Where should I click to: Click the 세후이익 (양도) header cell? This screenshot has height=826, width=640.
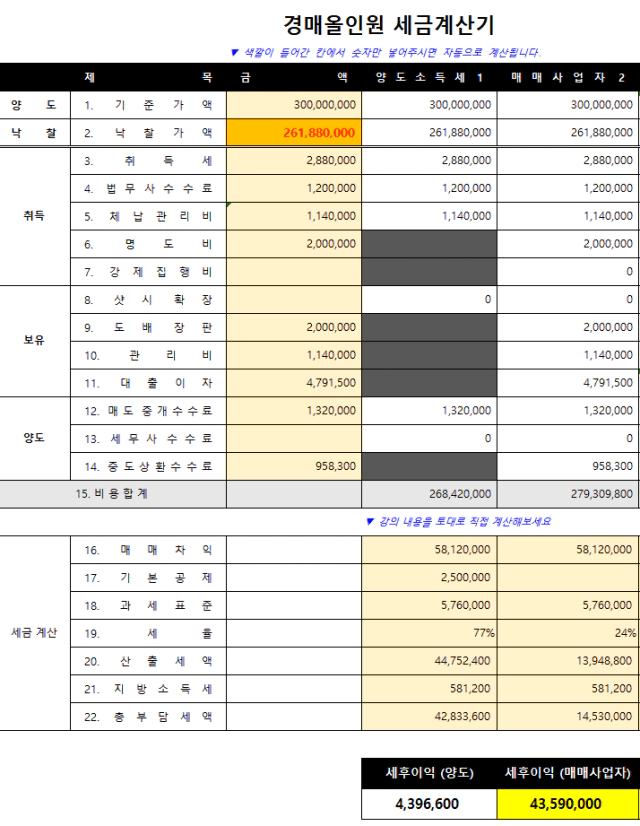tap(429, 773)
